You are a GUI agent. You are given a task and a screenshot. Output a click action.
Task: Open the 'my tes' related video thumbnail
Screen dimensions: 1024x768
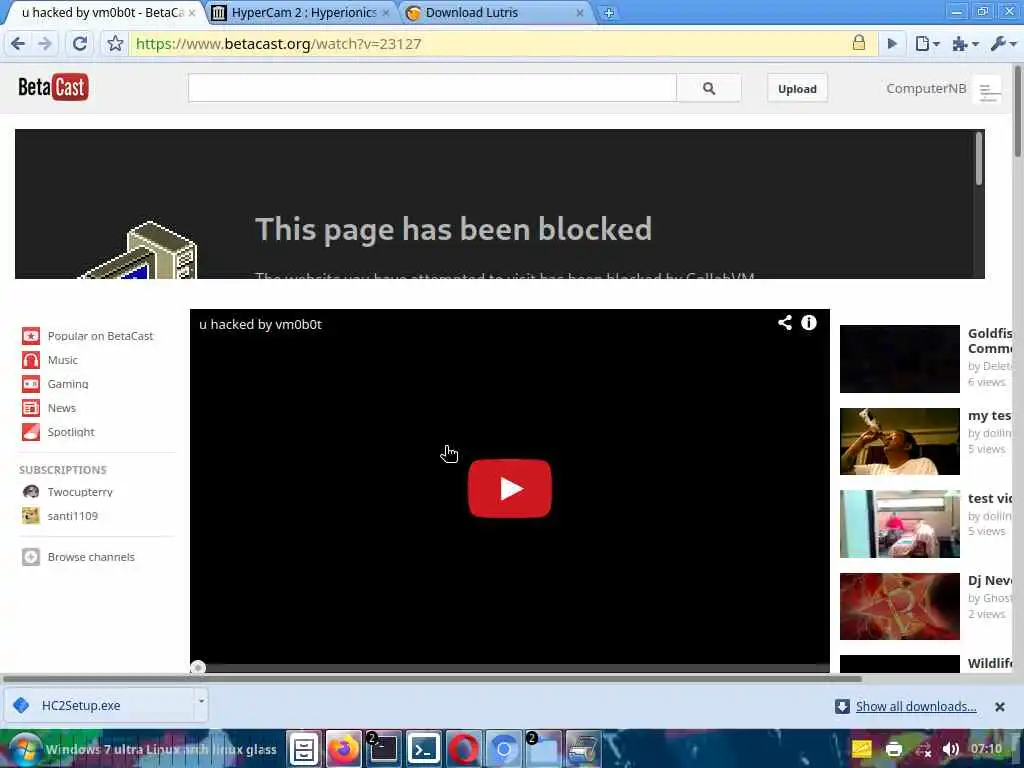(x=899, y=441)
